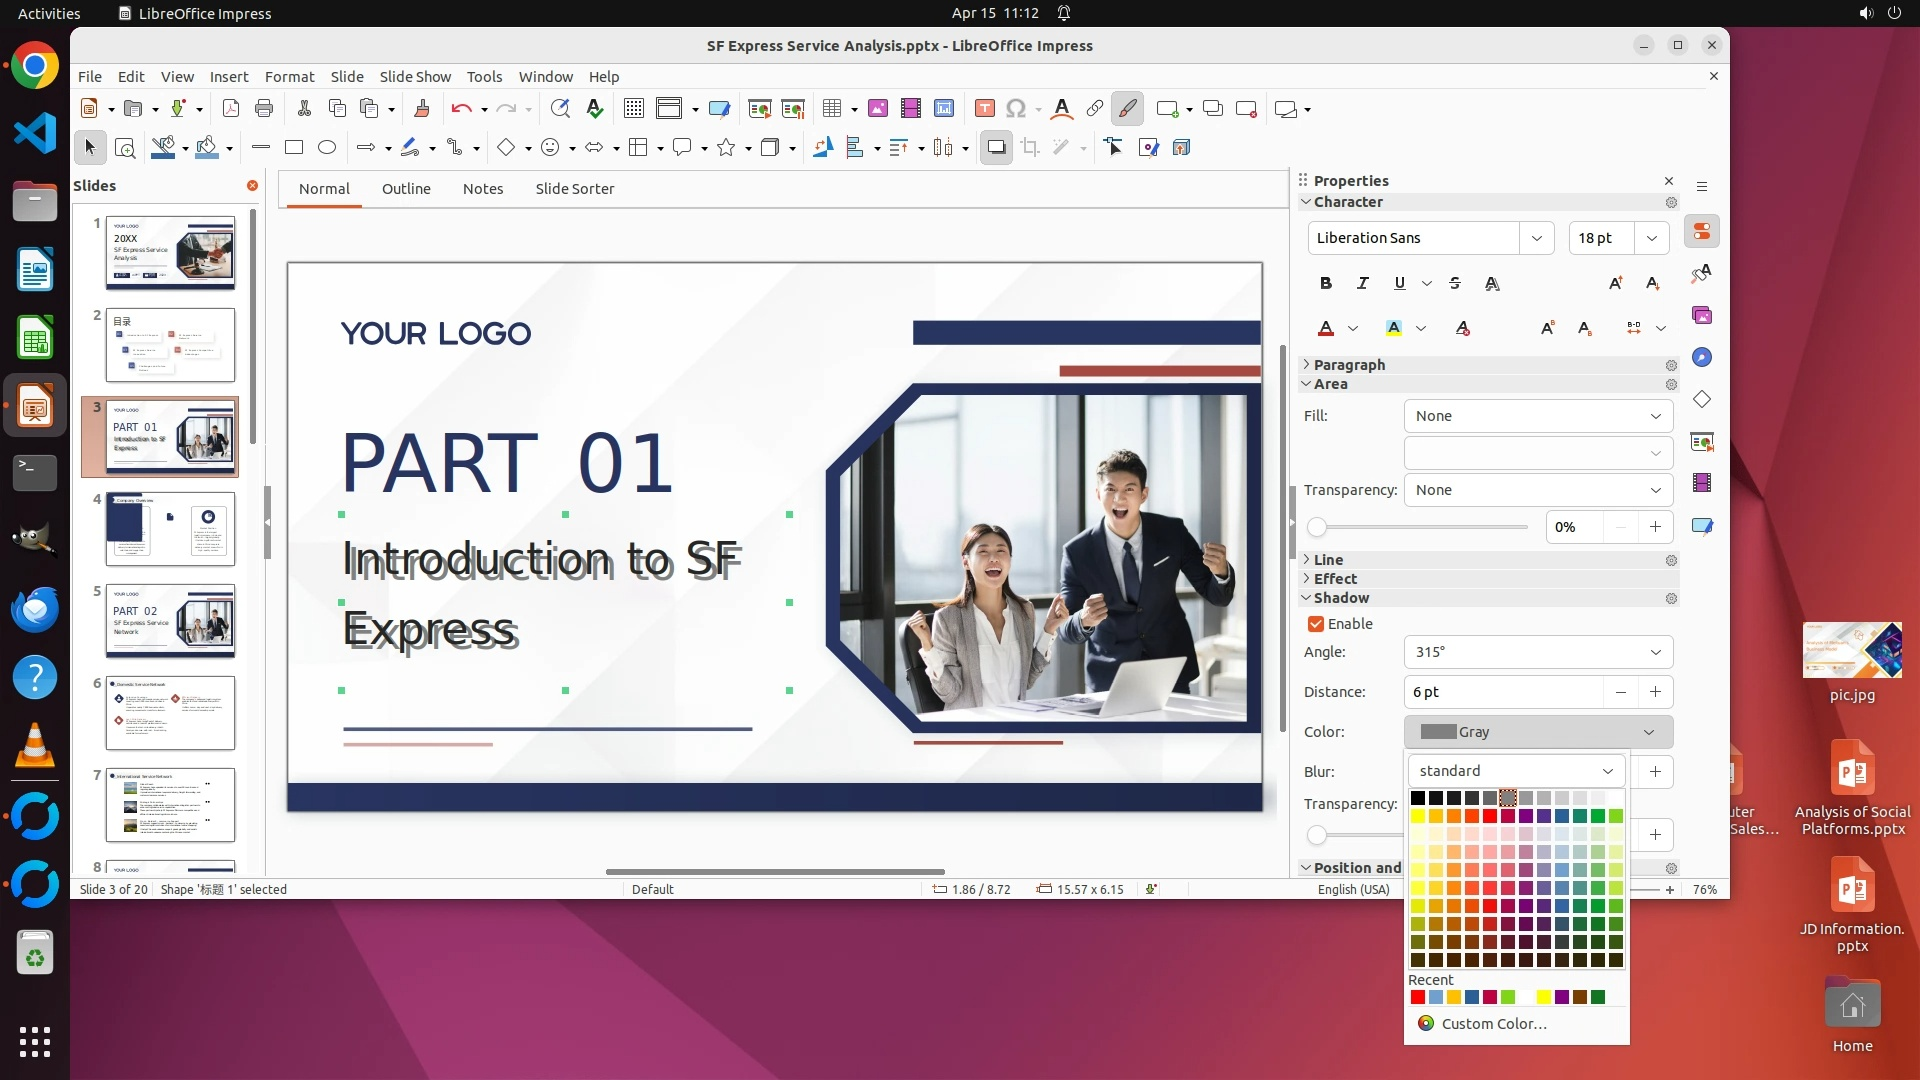This screenshot has width=1920, height=1080.
Task: Click the Bold formatting icon
Action: (x=1326, y=283)
